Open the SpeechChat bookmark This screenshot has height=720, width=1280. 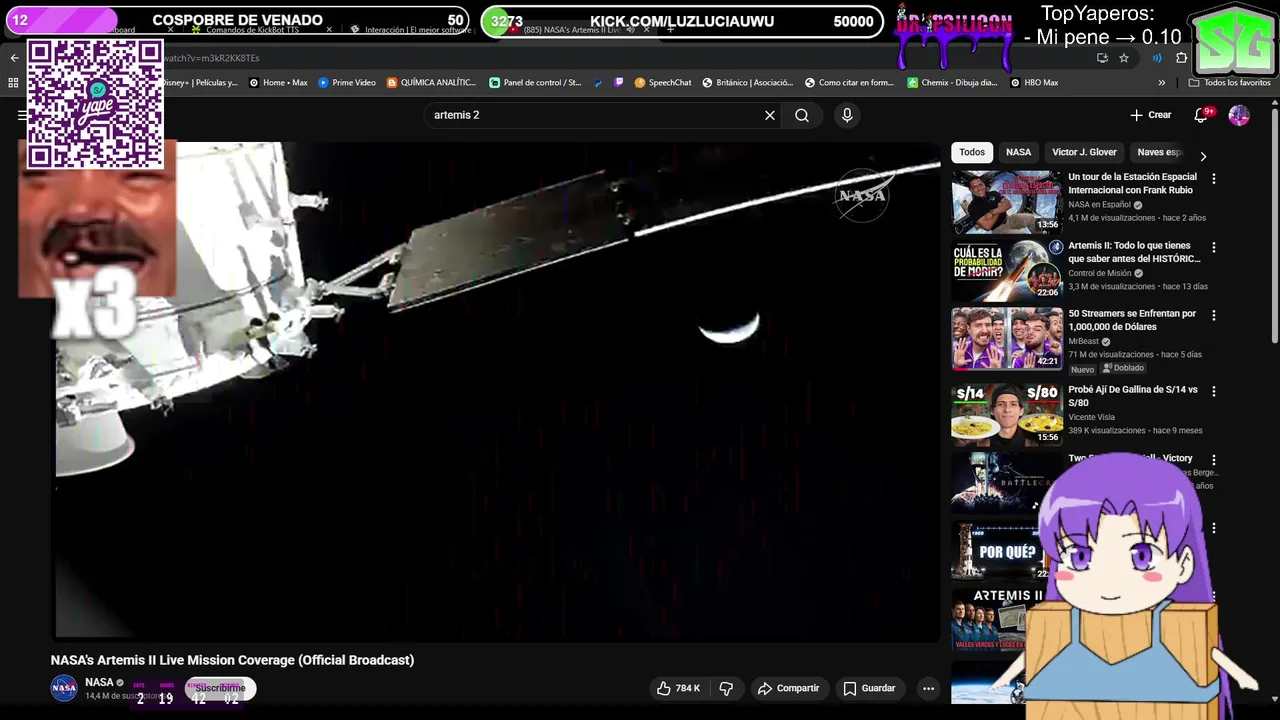pyautogui.click(x=663, y=83)
